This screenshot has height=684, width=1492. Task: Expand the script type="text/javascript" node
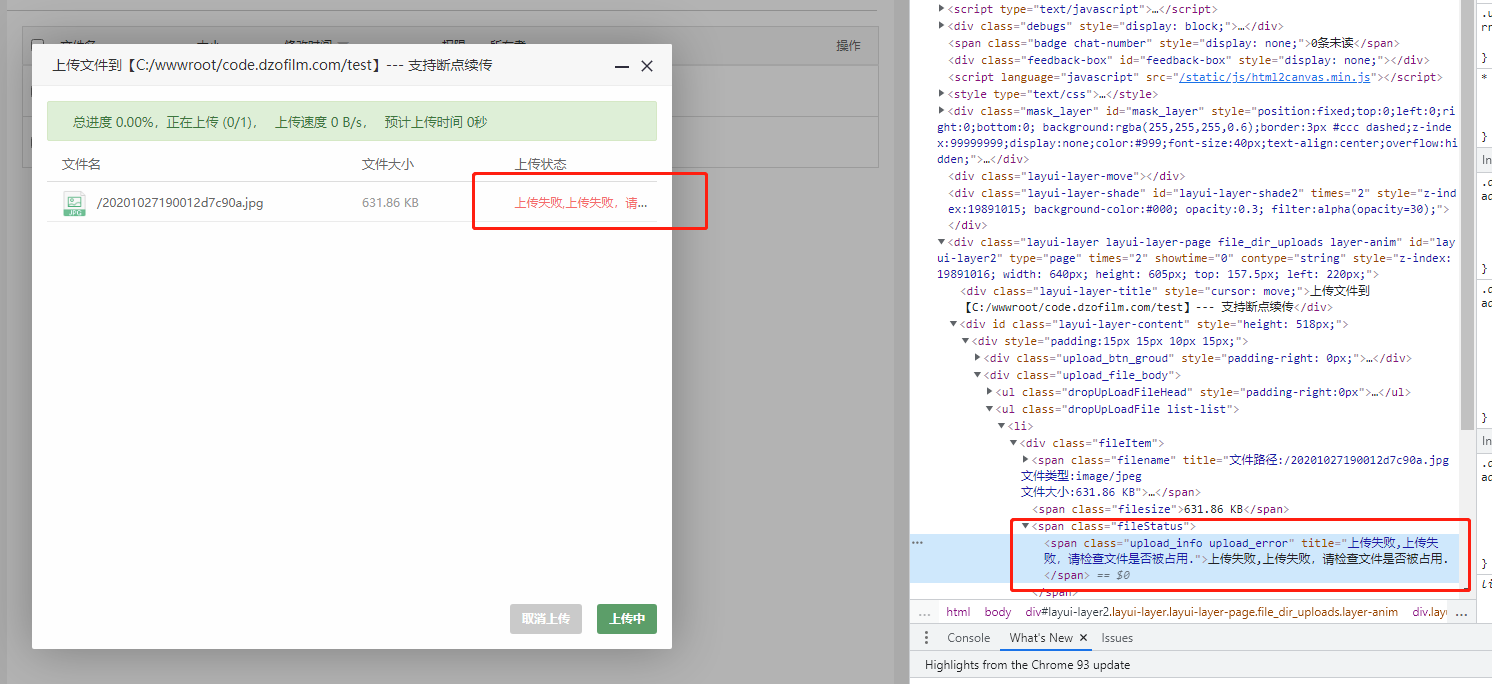tap(941, 9)
